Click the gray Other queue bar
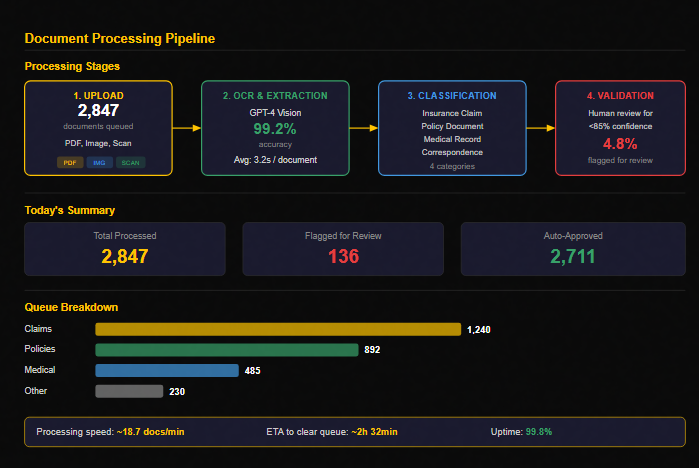 129,391
